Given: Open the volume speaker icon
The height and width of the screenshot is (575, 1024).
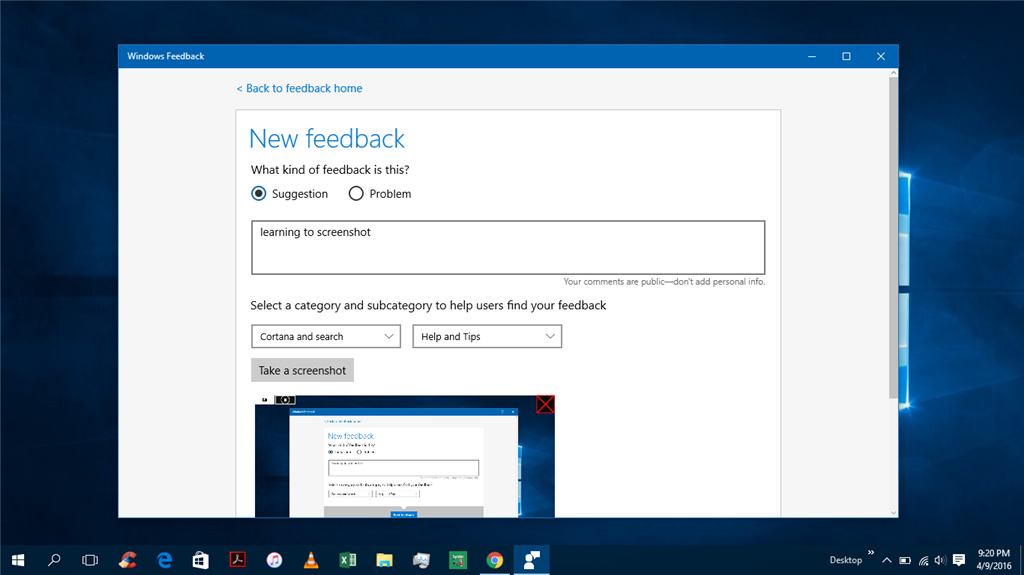Looking at the screenshot, I should coord(940,560).
